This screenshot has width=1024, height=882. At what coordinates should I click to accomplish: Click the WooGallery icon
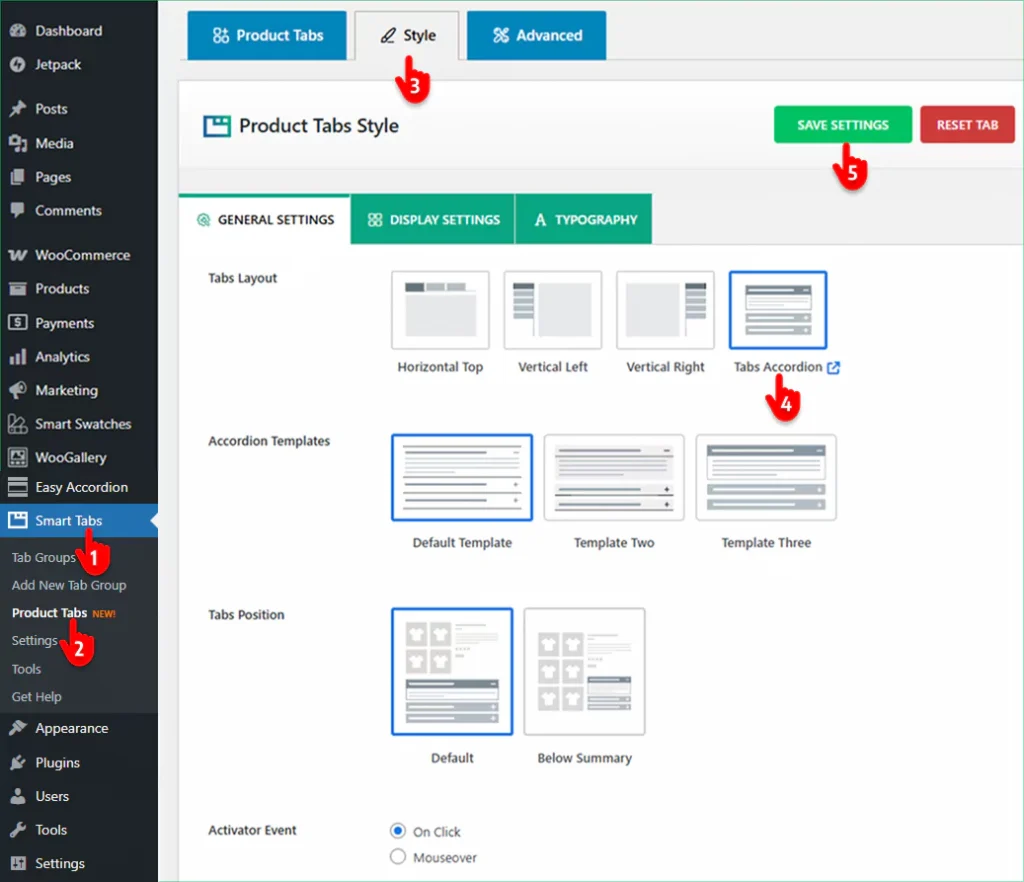coord(18,457)
